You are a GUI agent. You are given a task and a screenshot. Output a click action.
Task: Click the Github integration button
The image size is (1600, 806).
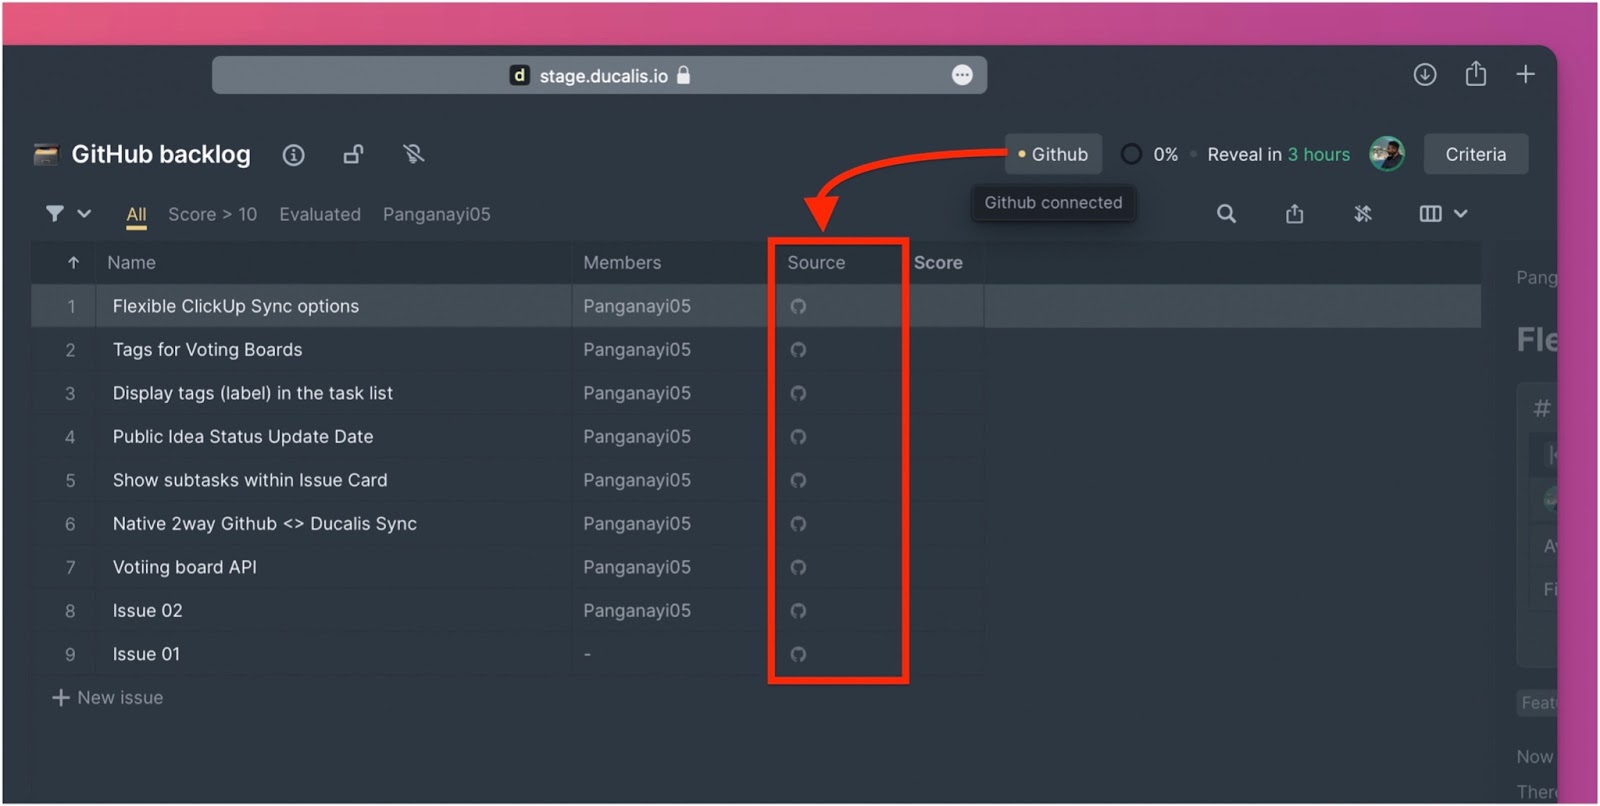(1053, 154)
